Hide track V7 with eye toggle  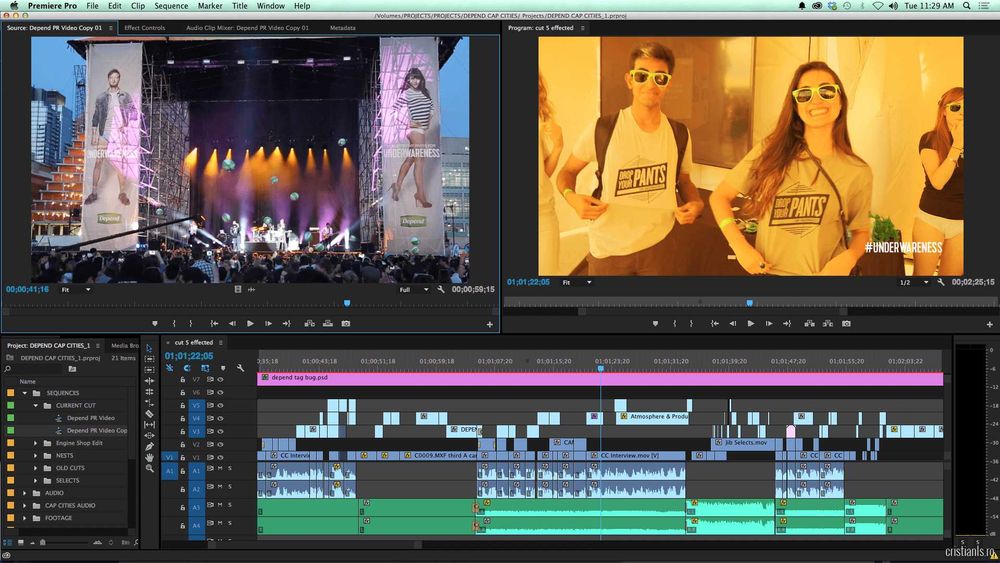pos(221,380)
